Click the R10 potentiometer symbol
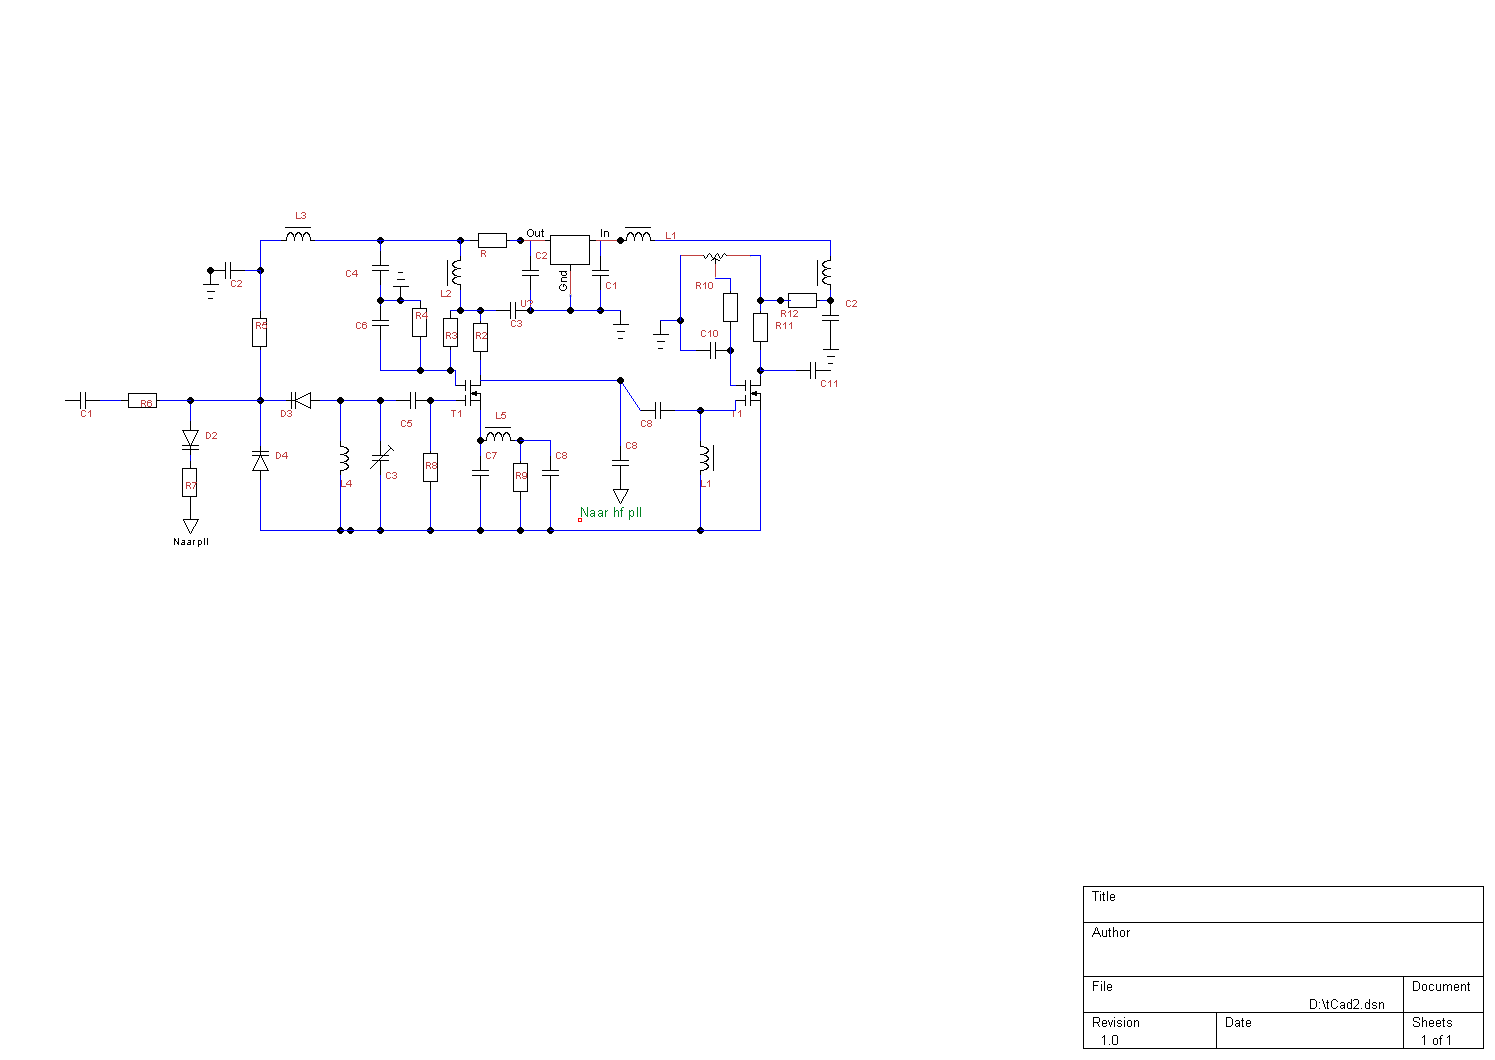Screen dimensions: 1495x1060 716,257
